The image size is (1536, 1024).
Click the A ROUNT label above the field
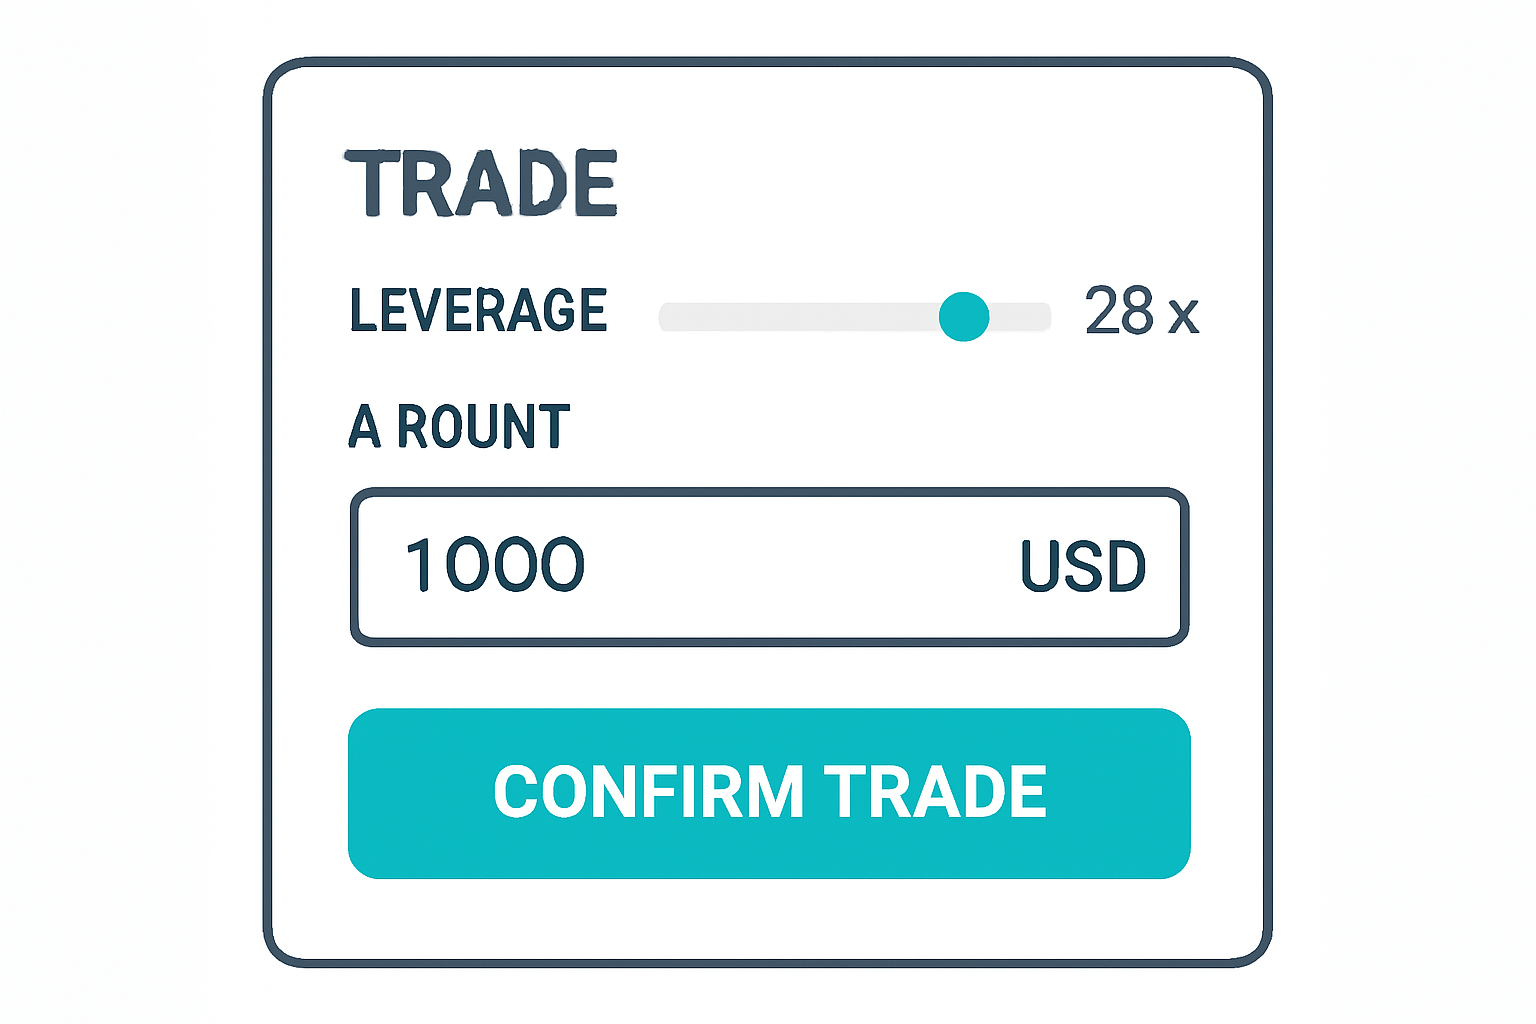(x=459, y=426)
